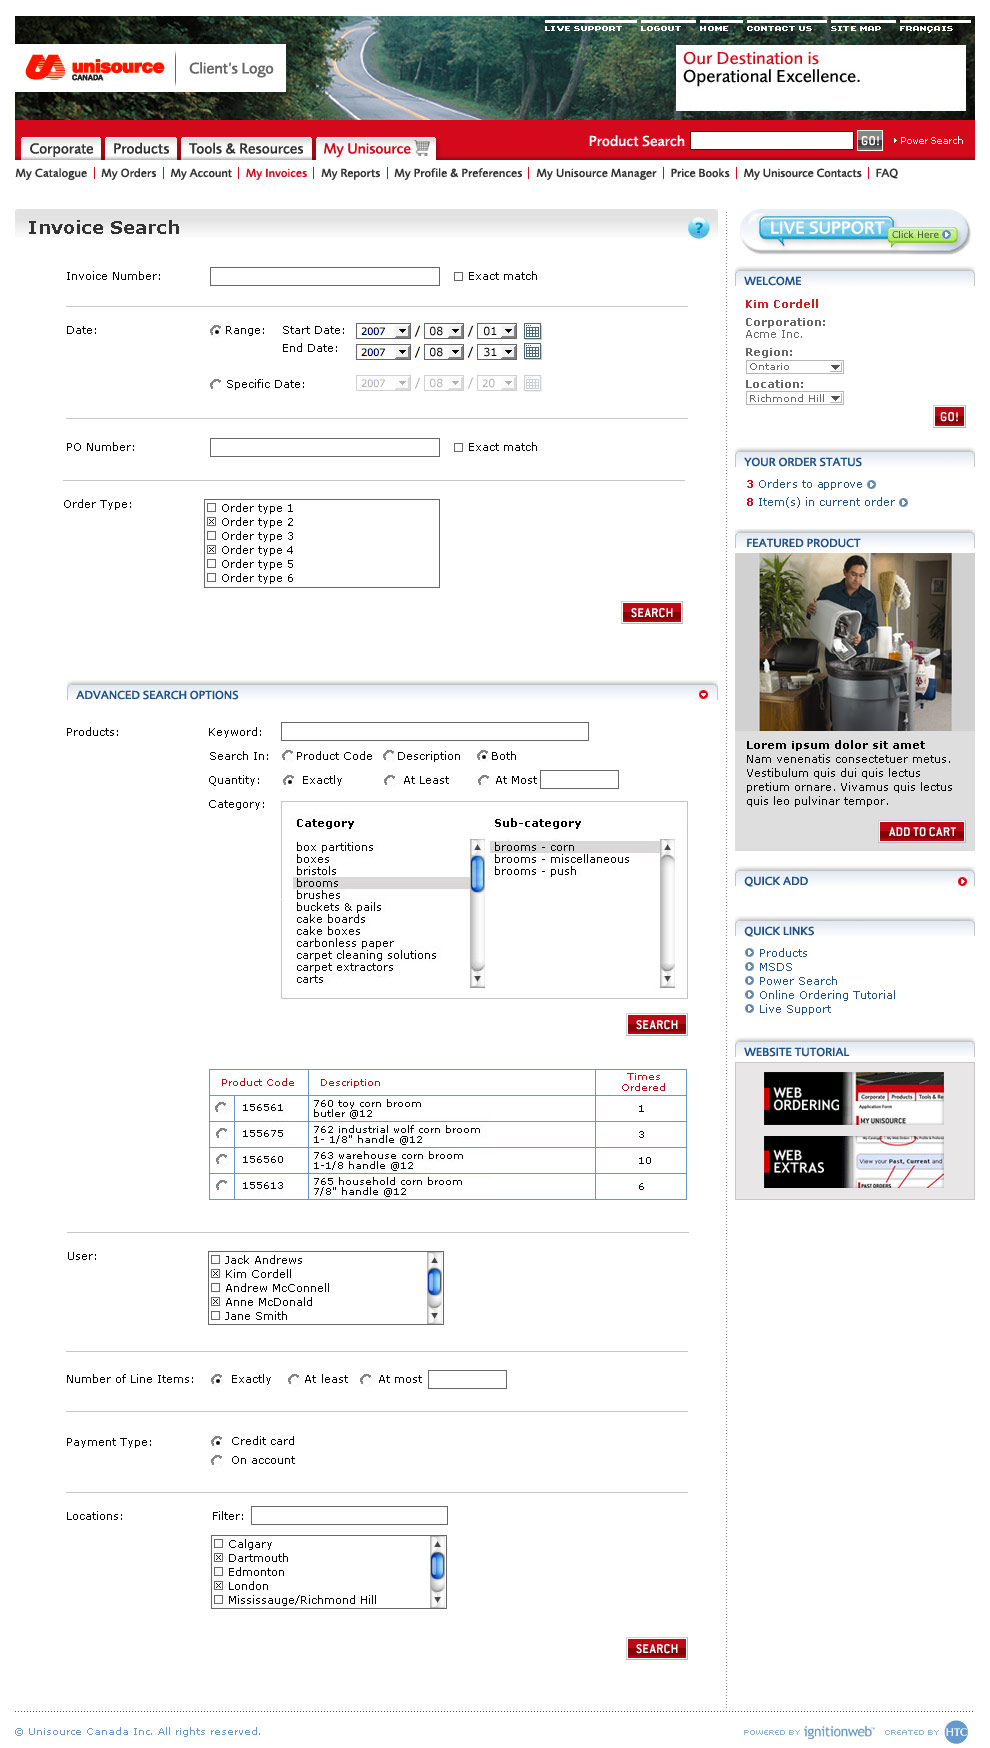Viewport: 990px width, 1748px height.
Task: Select the Specific Date radio button
Action: click(215, 384)
